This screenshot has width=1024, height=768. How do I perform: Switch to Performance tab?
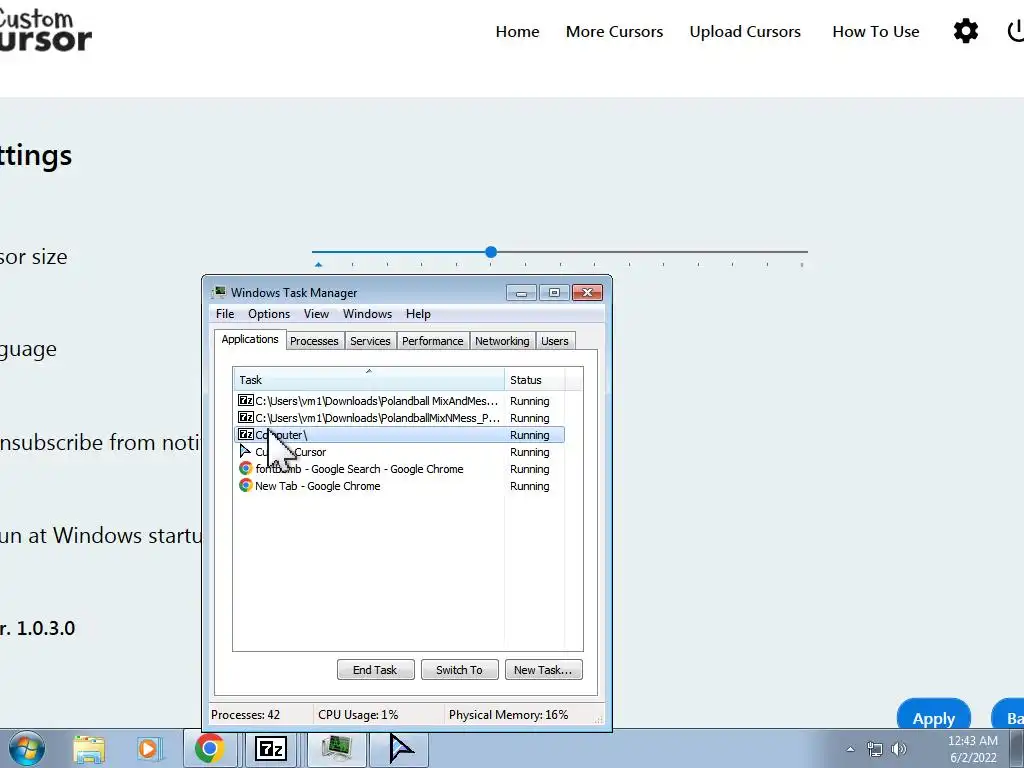432,341
